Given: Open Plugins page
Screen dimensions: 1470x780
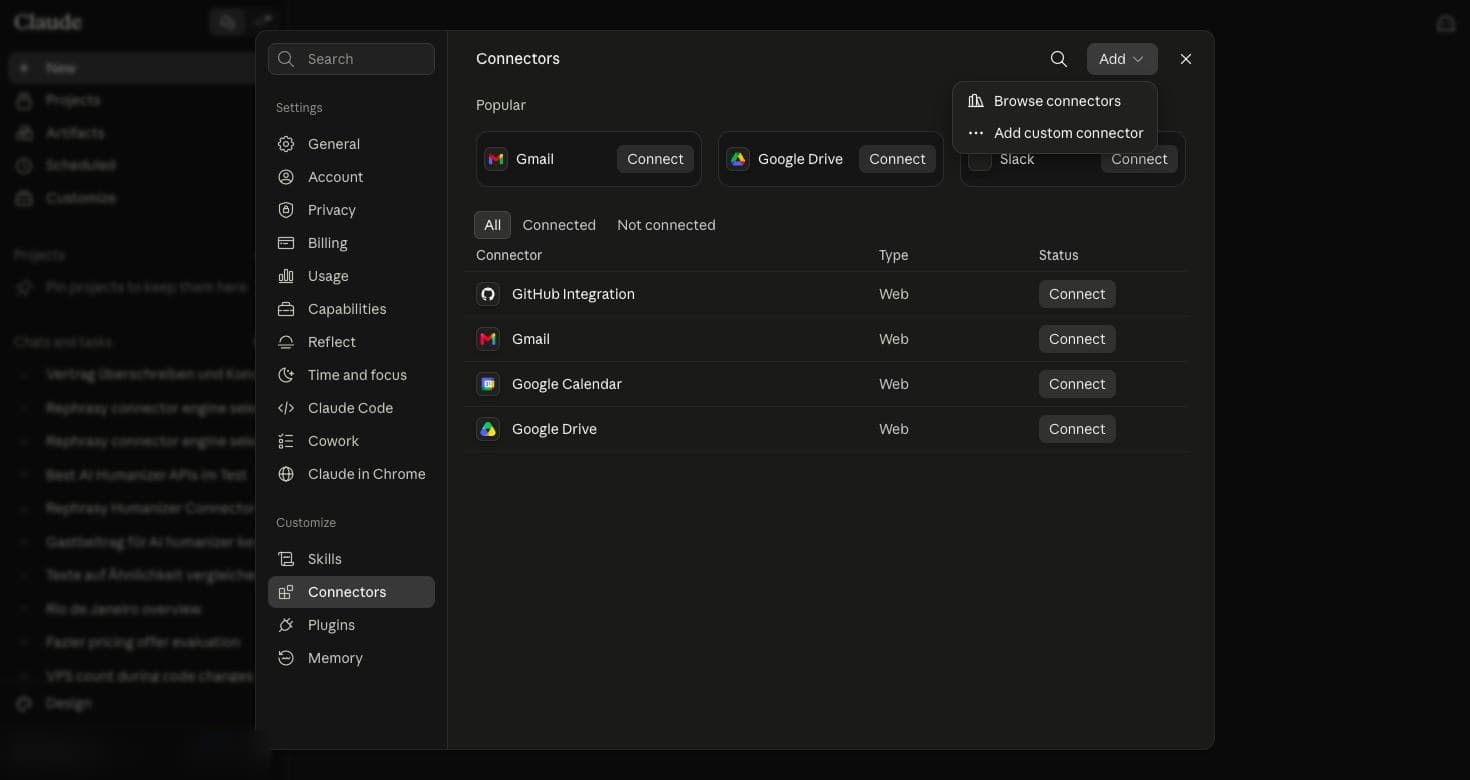Looking at the screenshot, I should point(351,625).
